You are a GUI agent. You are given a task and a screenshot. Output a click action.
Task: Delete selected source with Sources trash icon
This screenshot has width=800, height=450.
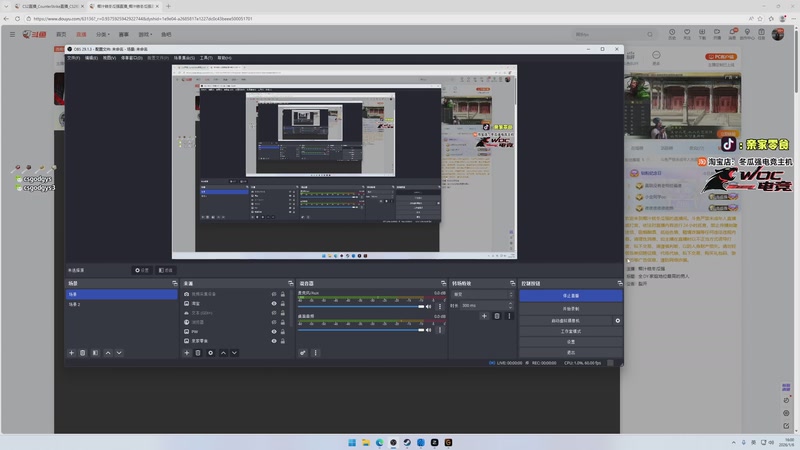point(198,353)
